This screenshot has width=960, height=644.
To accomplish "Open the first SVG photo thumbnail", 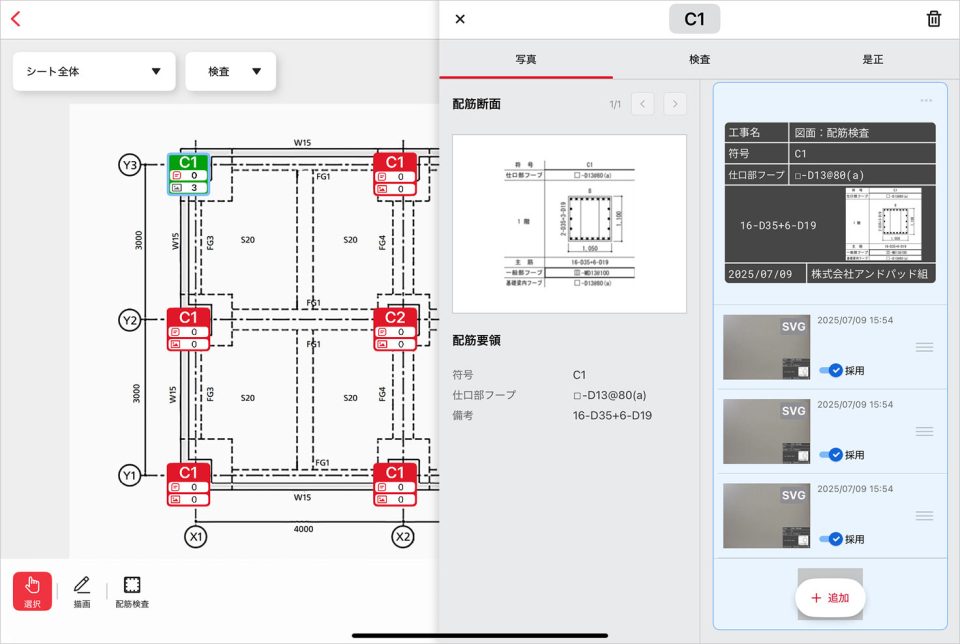I will 767,347.
